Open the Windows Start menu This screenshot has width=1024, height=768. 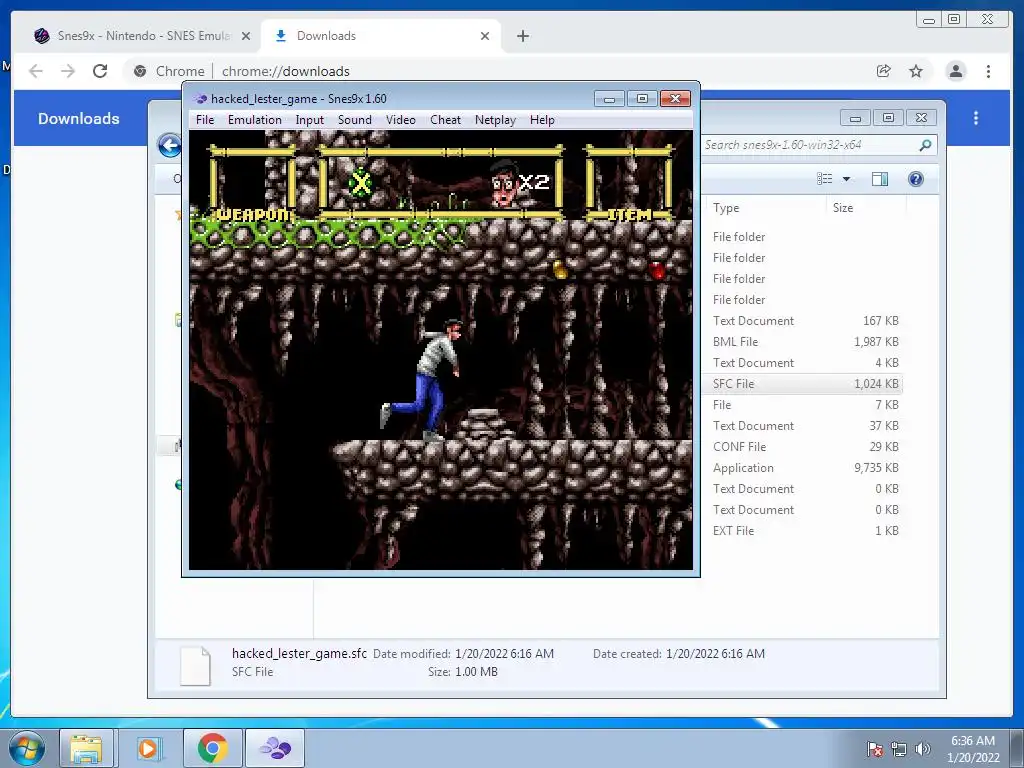pos(27,748)
